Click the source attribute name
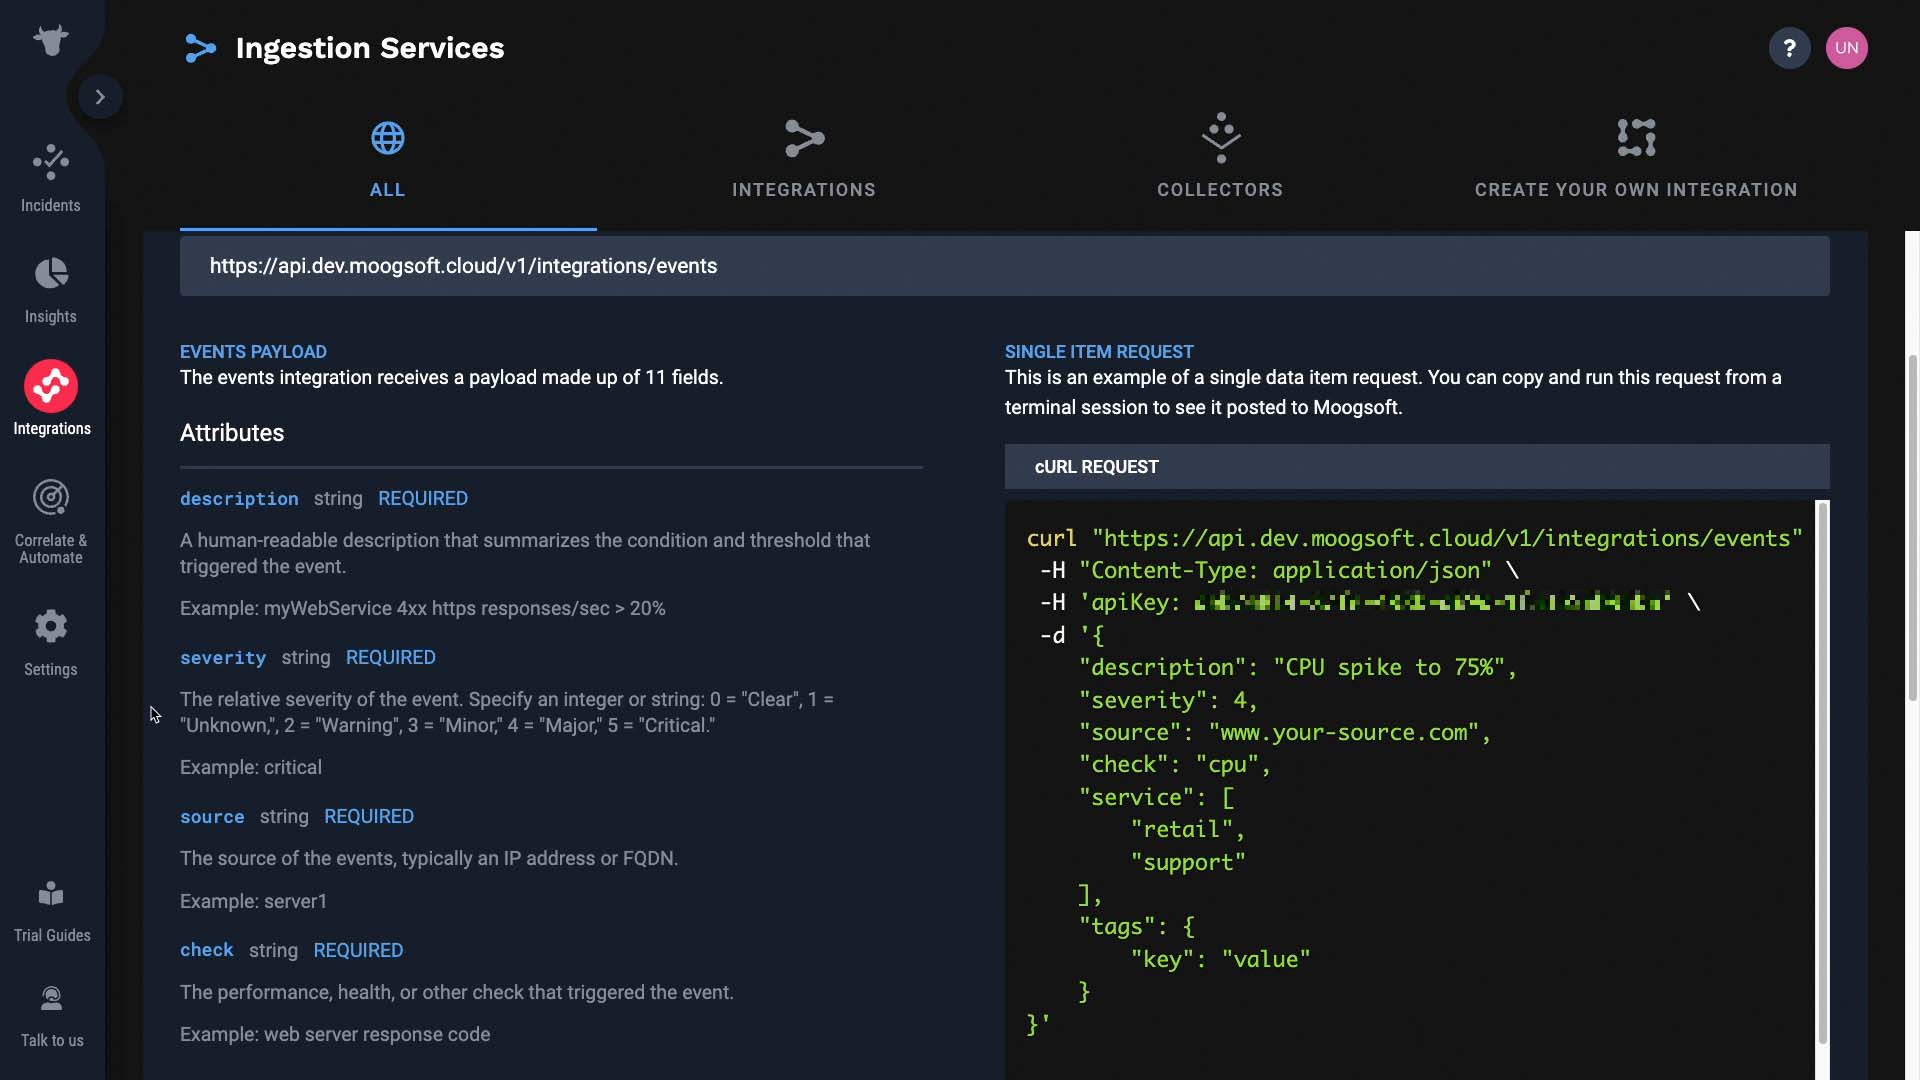 click(x=212, y=817)
